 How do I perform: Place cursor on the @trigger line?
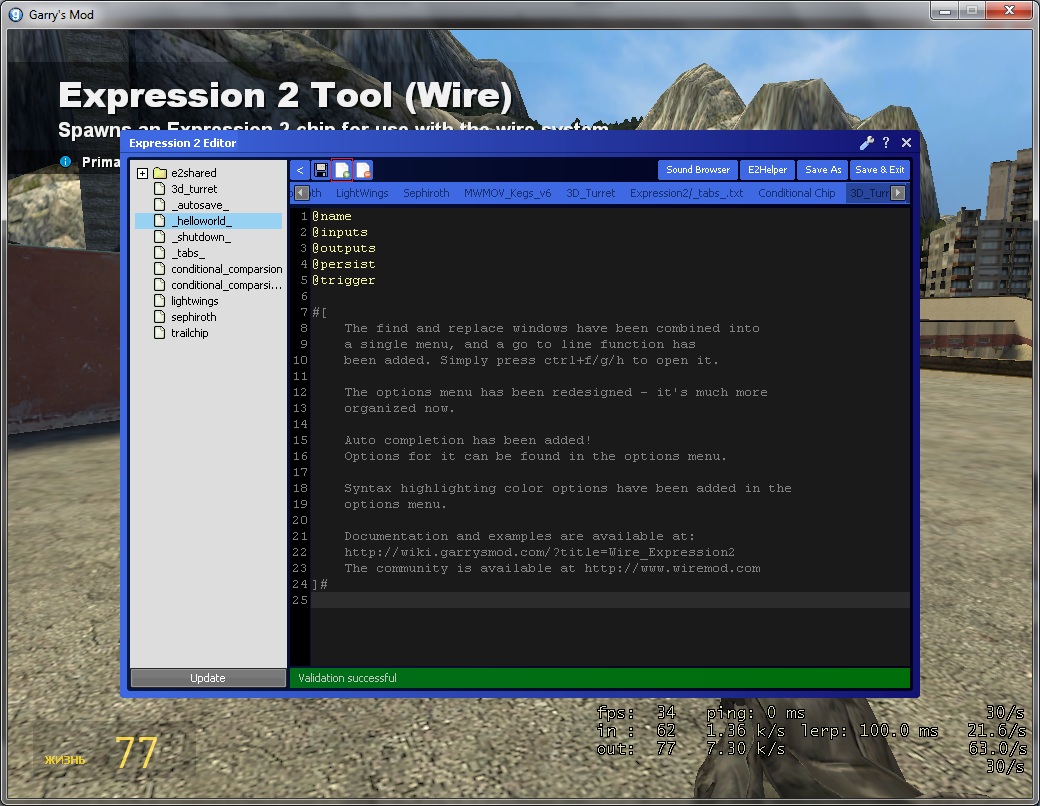[x=344, y=280]
